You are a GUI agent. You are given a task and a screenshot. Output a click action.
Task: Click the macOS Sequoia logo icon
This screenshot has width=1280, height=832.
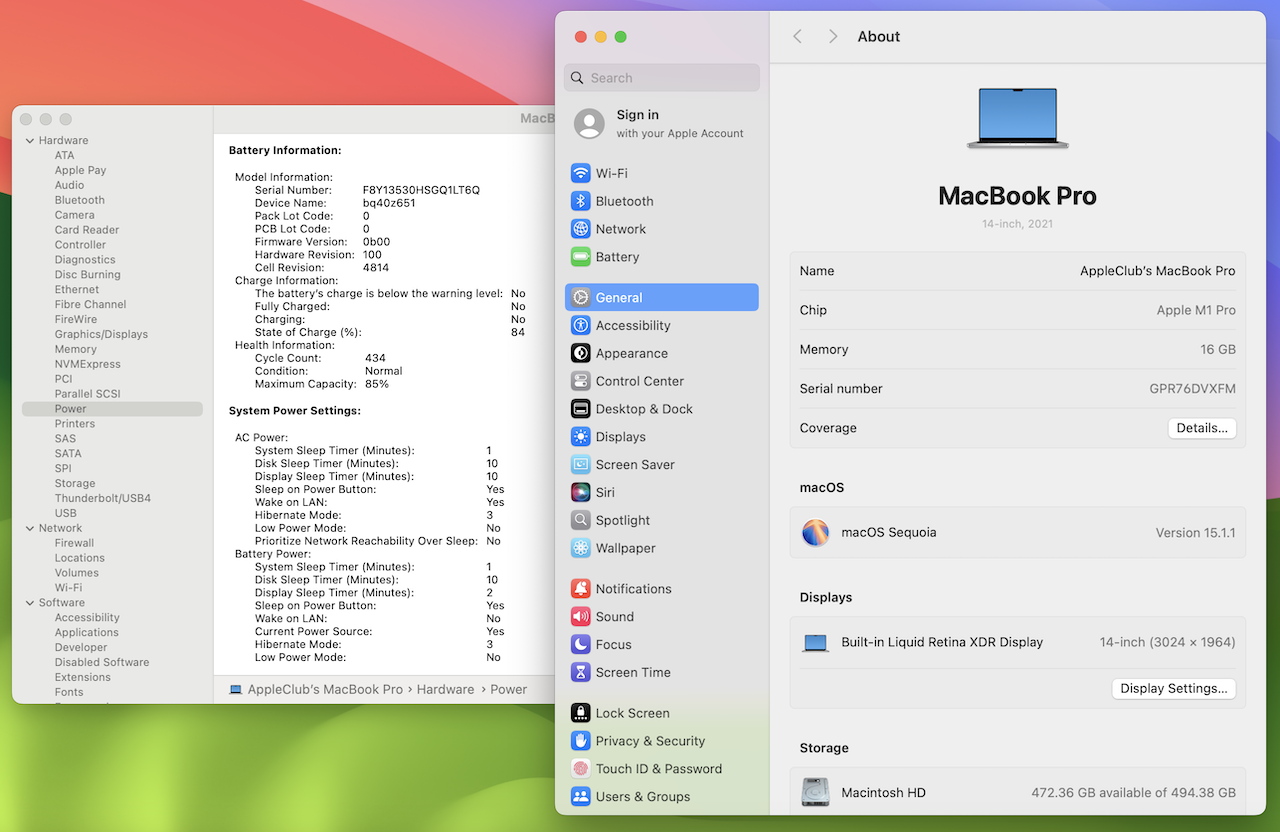pos(816,533)
